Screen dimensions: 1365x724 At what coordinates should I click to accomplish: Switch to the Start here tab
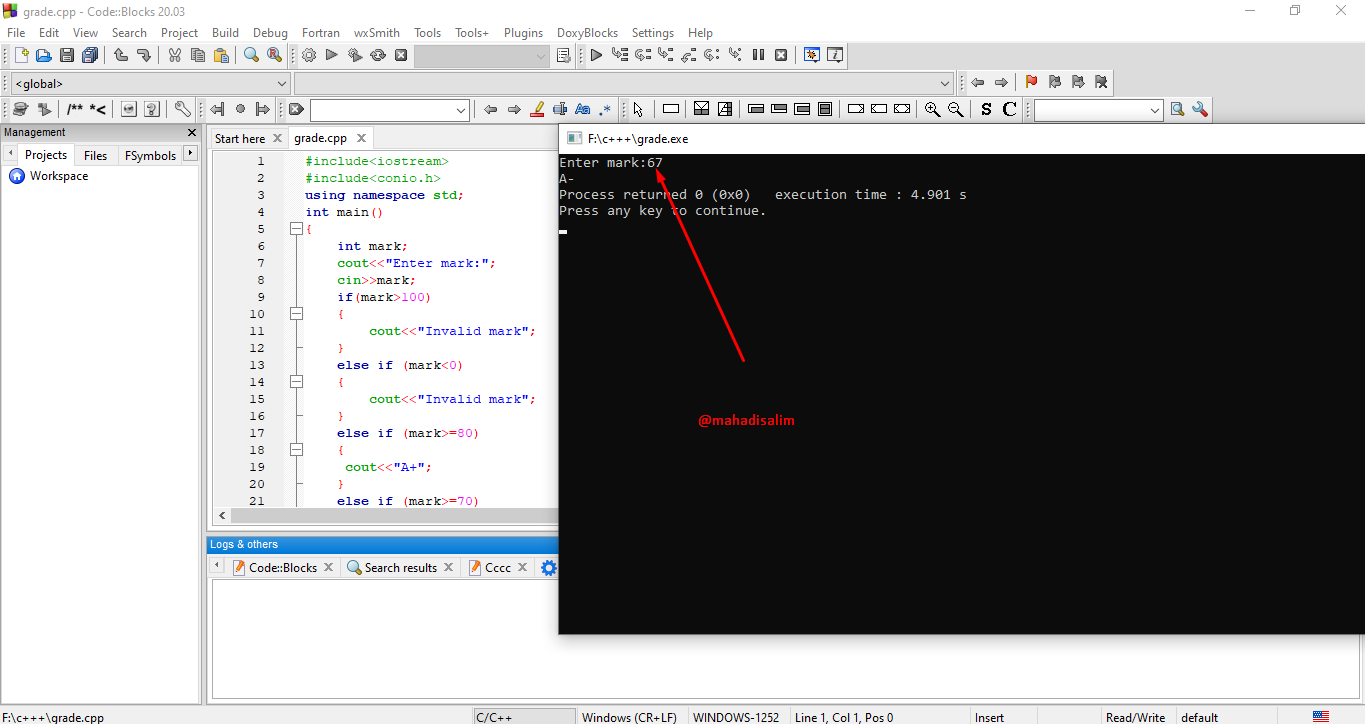[240, 139]
